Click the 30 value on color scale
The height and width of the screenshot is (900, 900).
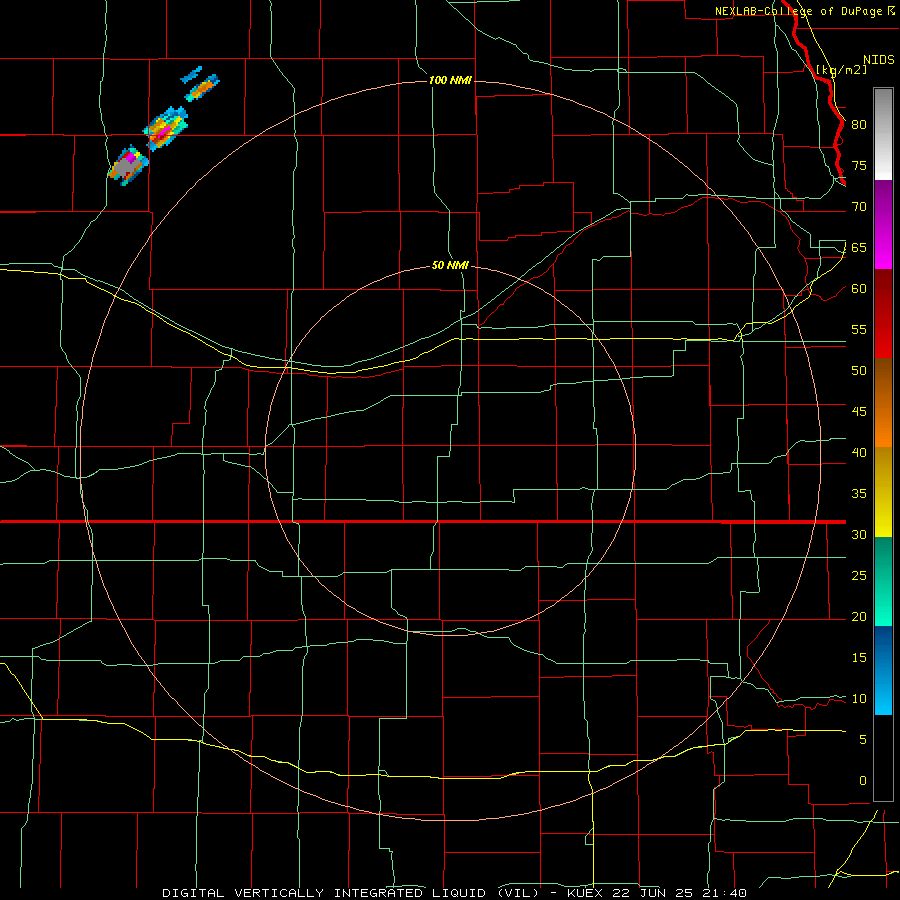[859, 534]
